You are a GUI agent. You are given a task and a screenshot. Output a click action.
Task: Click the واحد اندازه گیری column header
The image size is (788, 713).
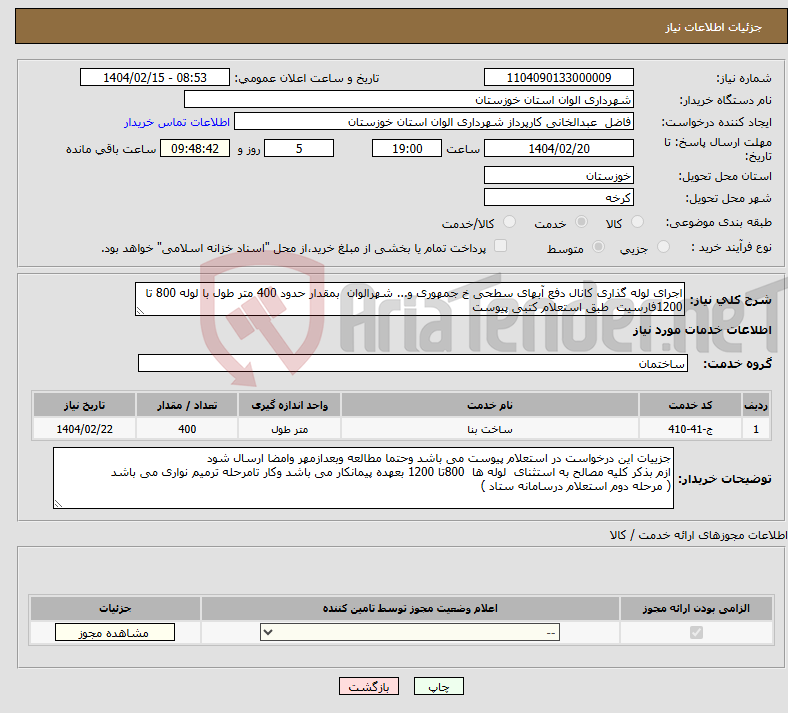tap(289, 405)
